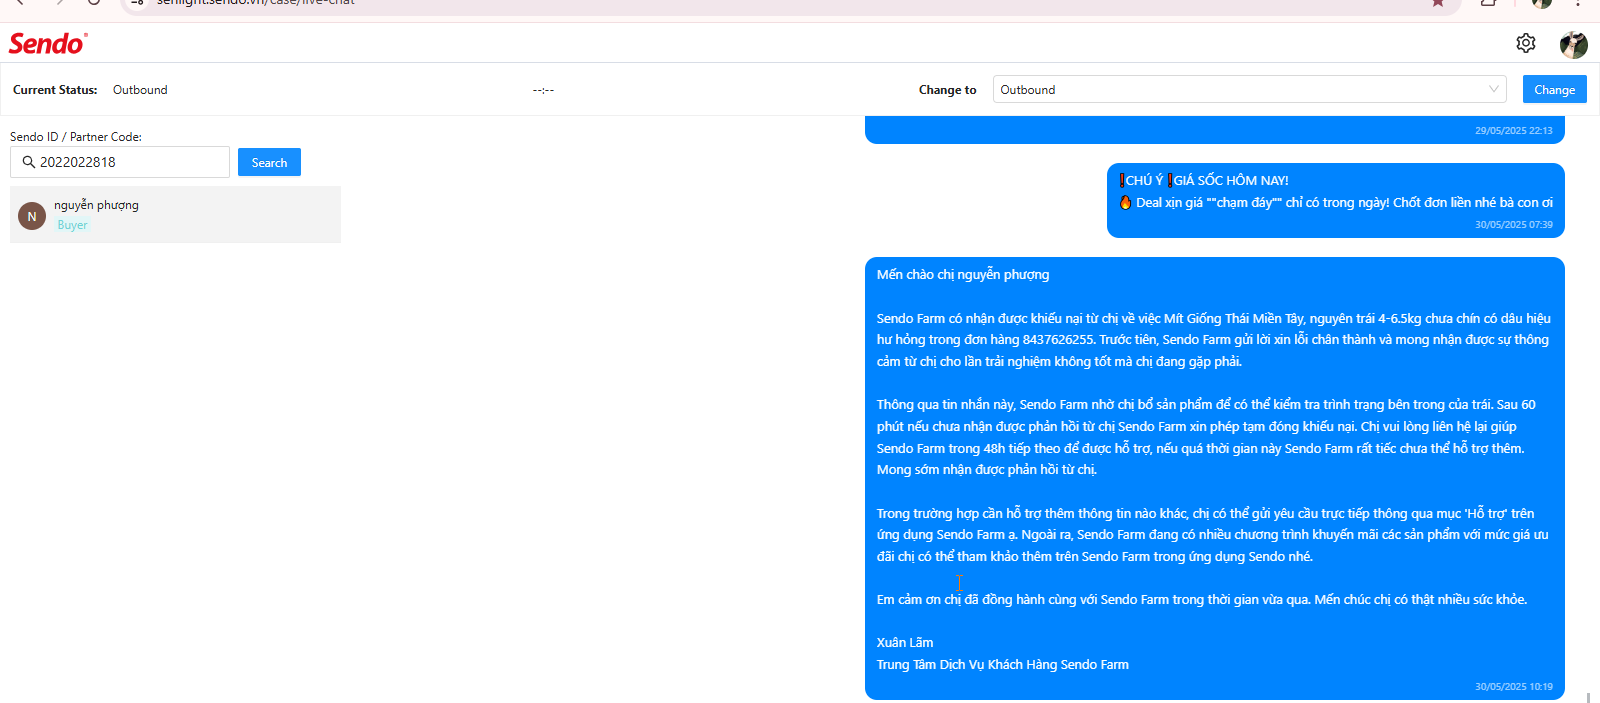Open the Change to status dropdown

click(1250, 89)
